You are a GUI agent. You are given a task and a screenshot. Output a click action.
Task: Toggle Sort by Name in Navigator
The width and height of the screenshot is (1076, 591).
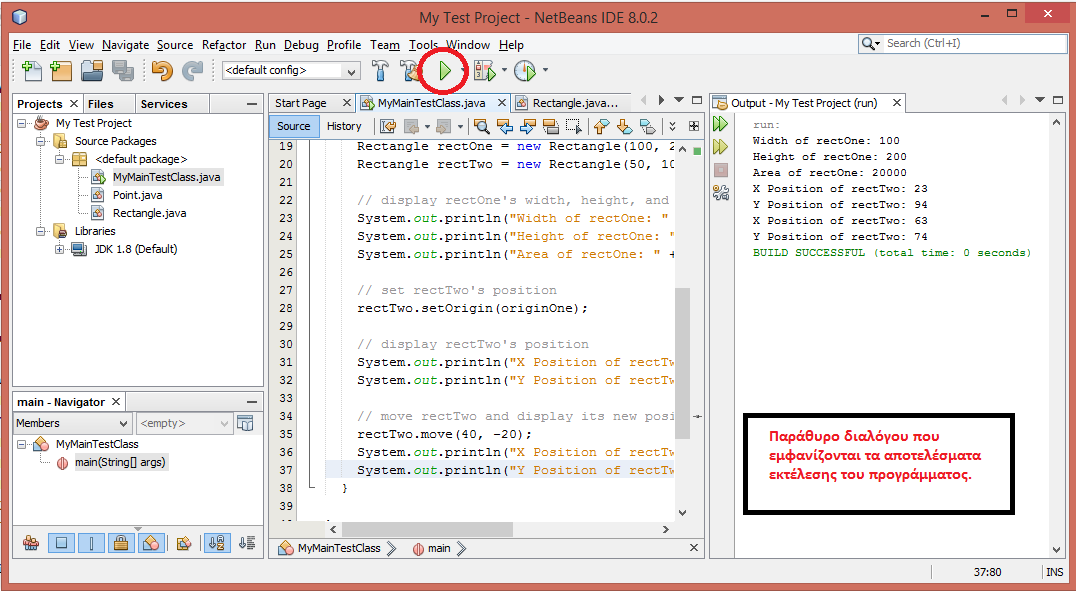(215, 543)
